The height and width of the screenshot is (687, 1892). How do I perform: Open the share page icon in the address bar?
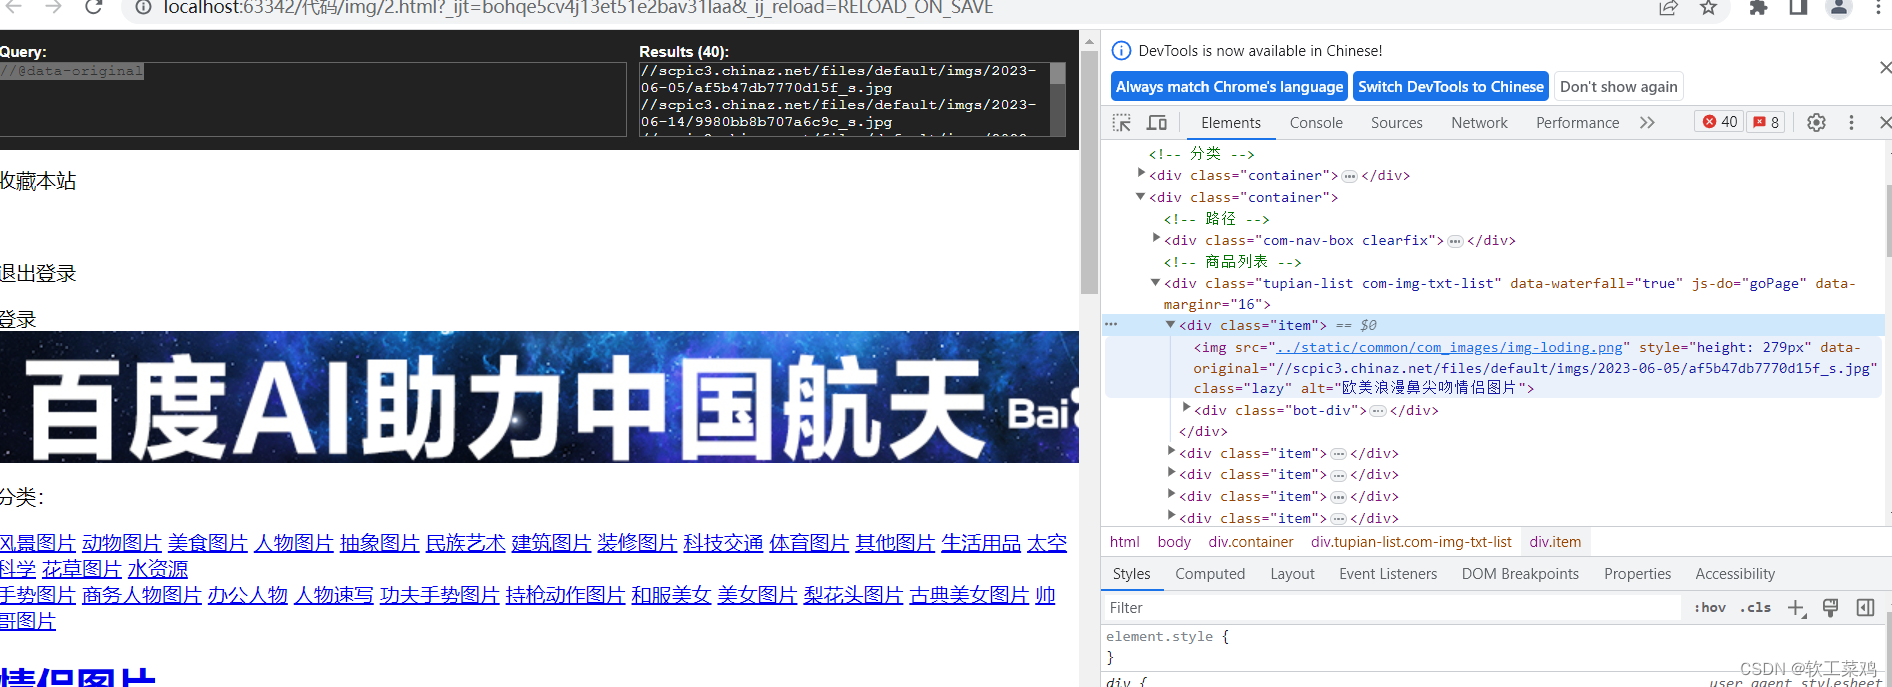pos(1668,8)
